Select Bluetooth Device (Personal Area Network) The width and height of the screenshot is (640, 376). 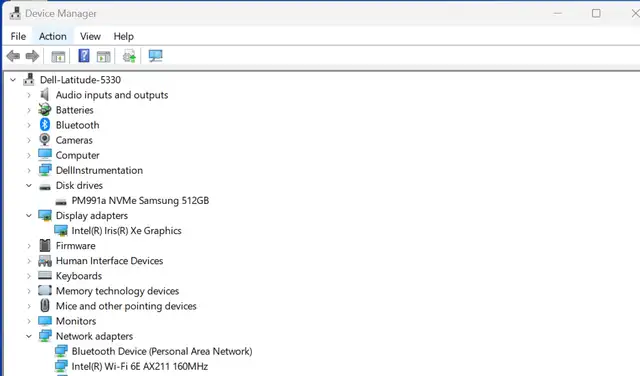162,351
